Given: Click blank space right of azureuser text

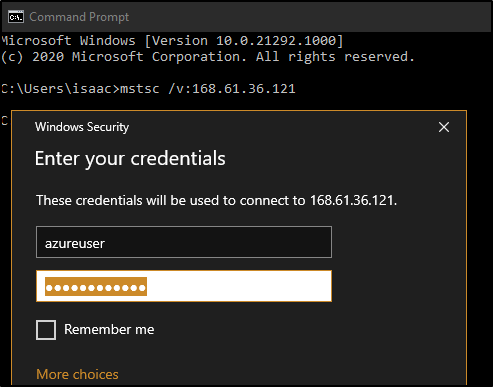Looking at the screenshot, I should click(218, 242).
